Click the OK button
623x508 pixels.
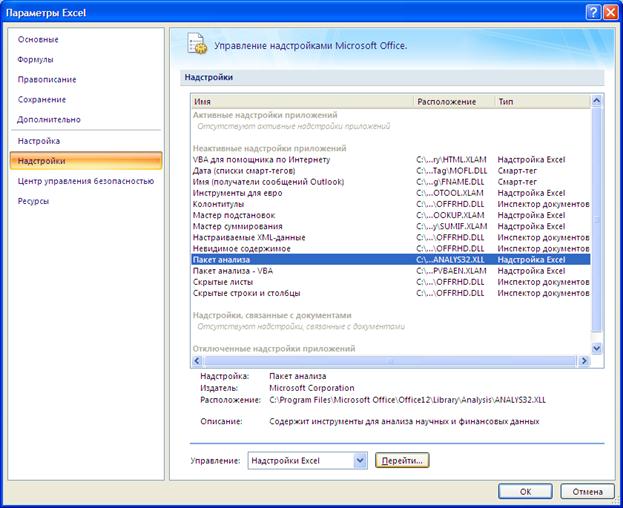525,492
